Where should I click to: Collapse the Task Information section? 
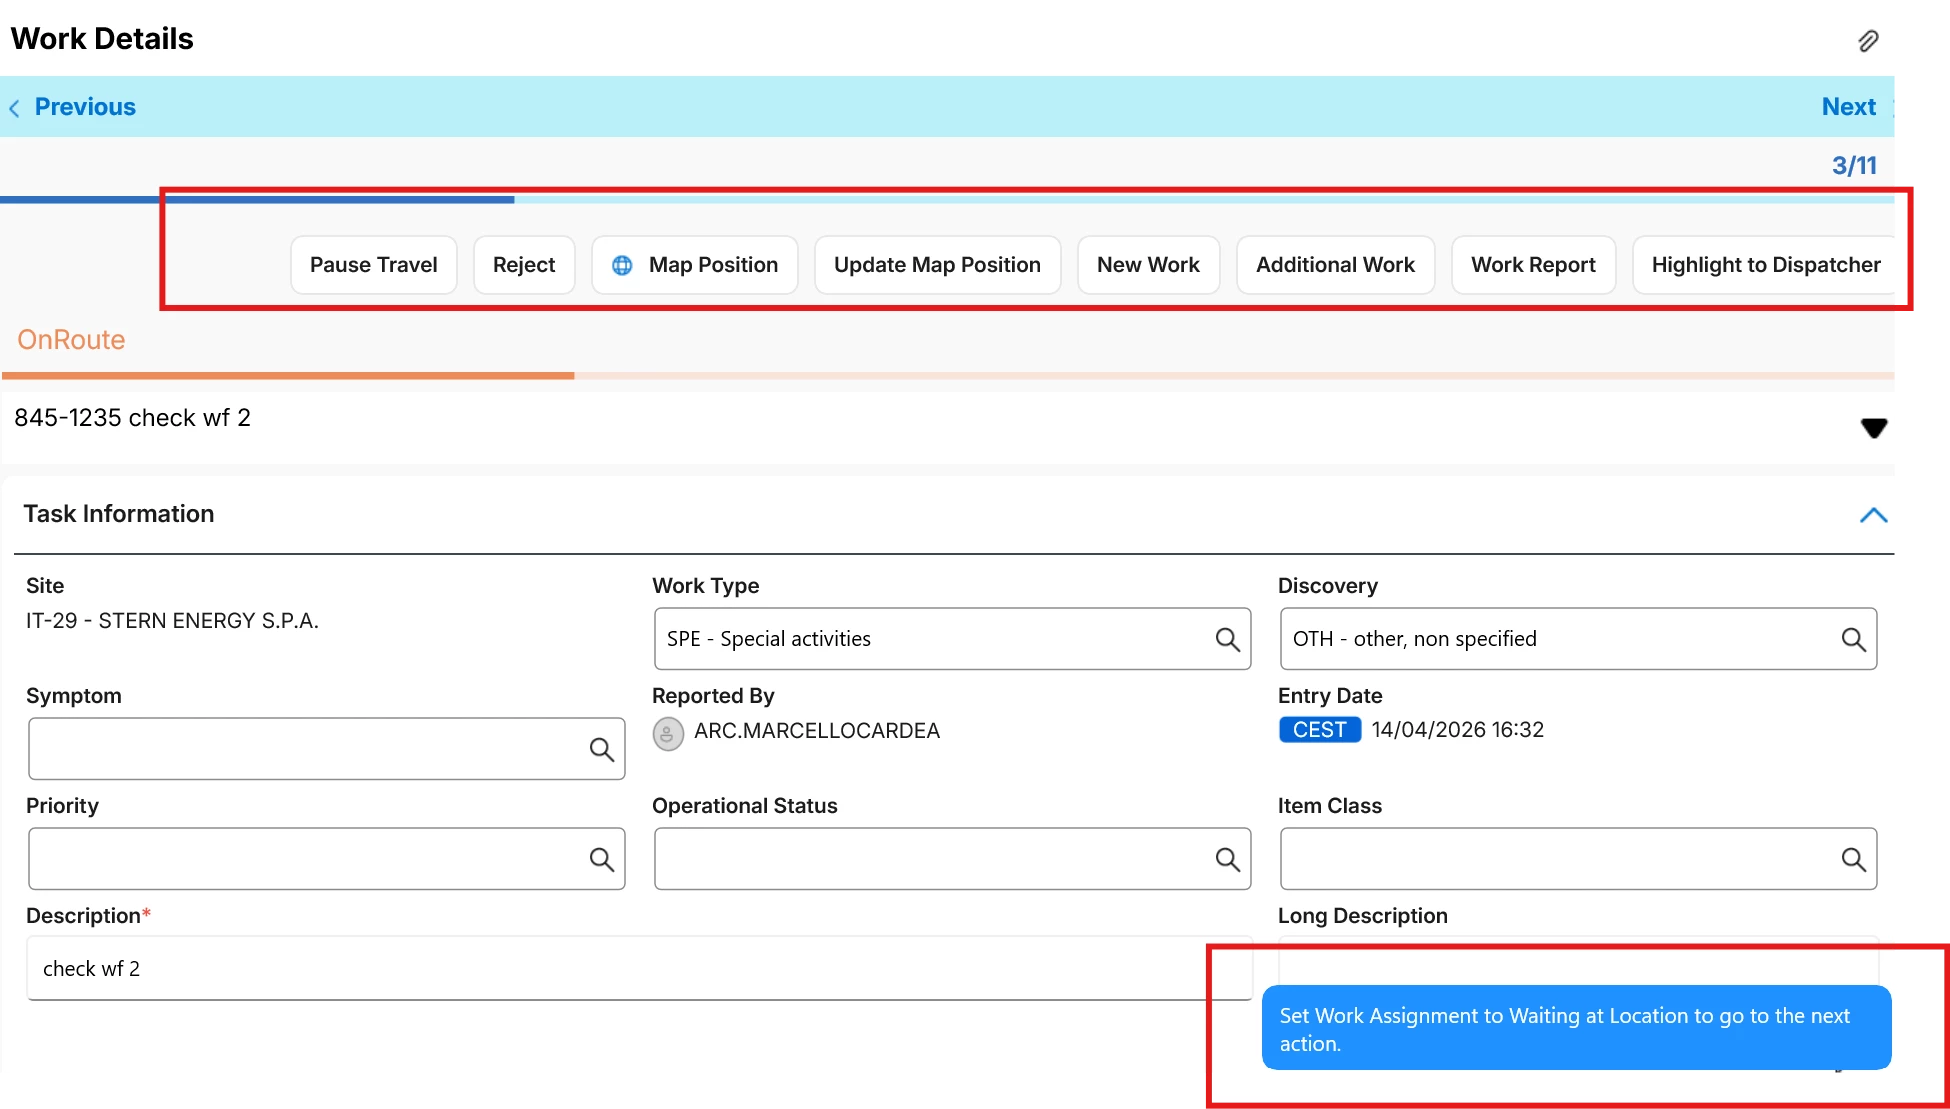tap(1873, 515)
